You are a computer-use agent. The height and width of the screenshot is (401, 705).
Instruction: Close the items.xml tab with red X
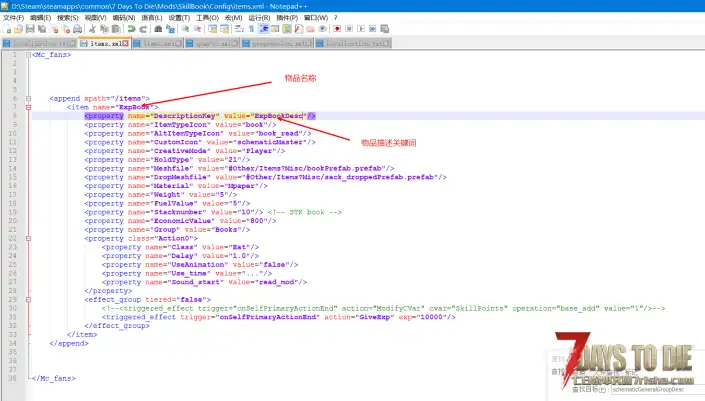[x=125, y=44]
